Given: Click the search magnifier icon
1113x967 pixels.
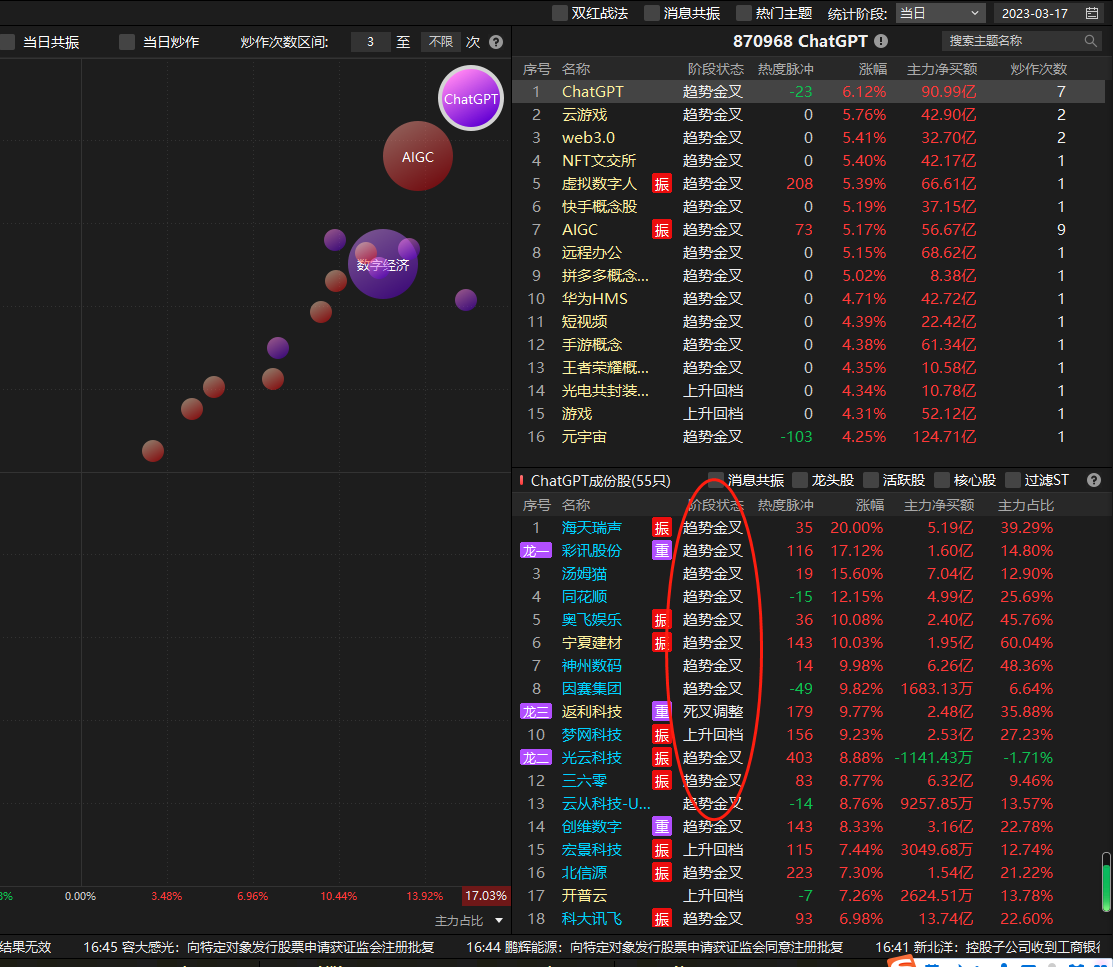Looking at the screenshot, I should click(x=1090, y=41).
